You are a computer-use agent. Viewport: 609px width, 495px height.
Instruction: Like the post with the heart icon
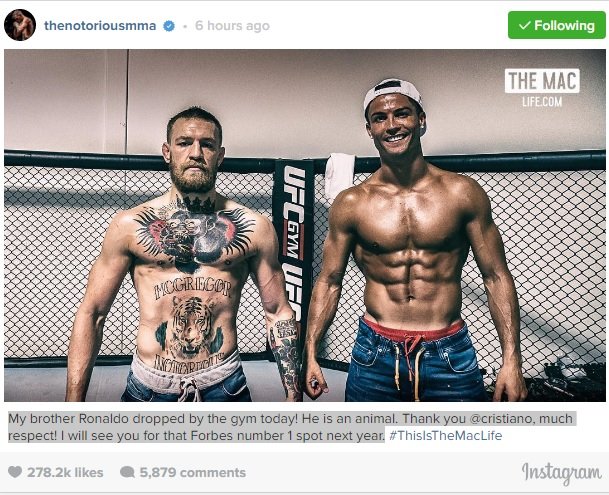click(x=15, y=472)
